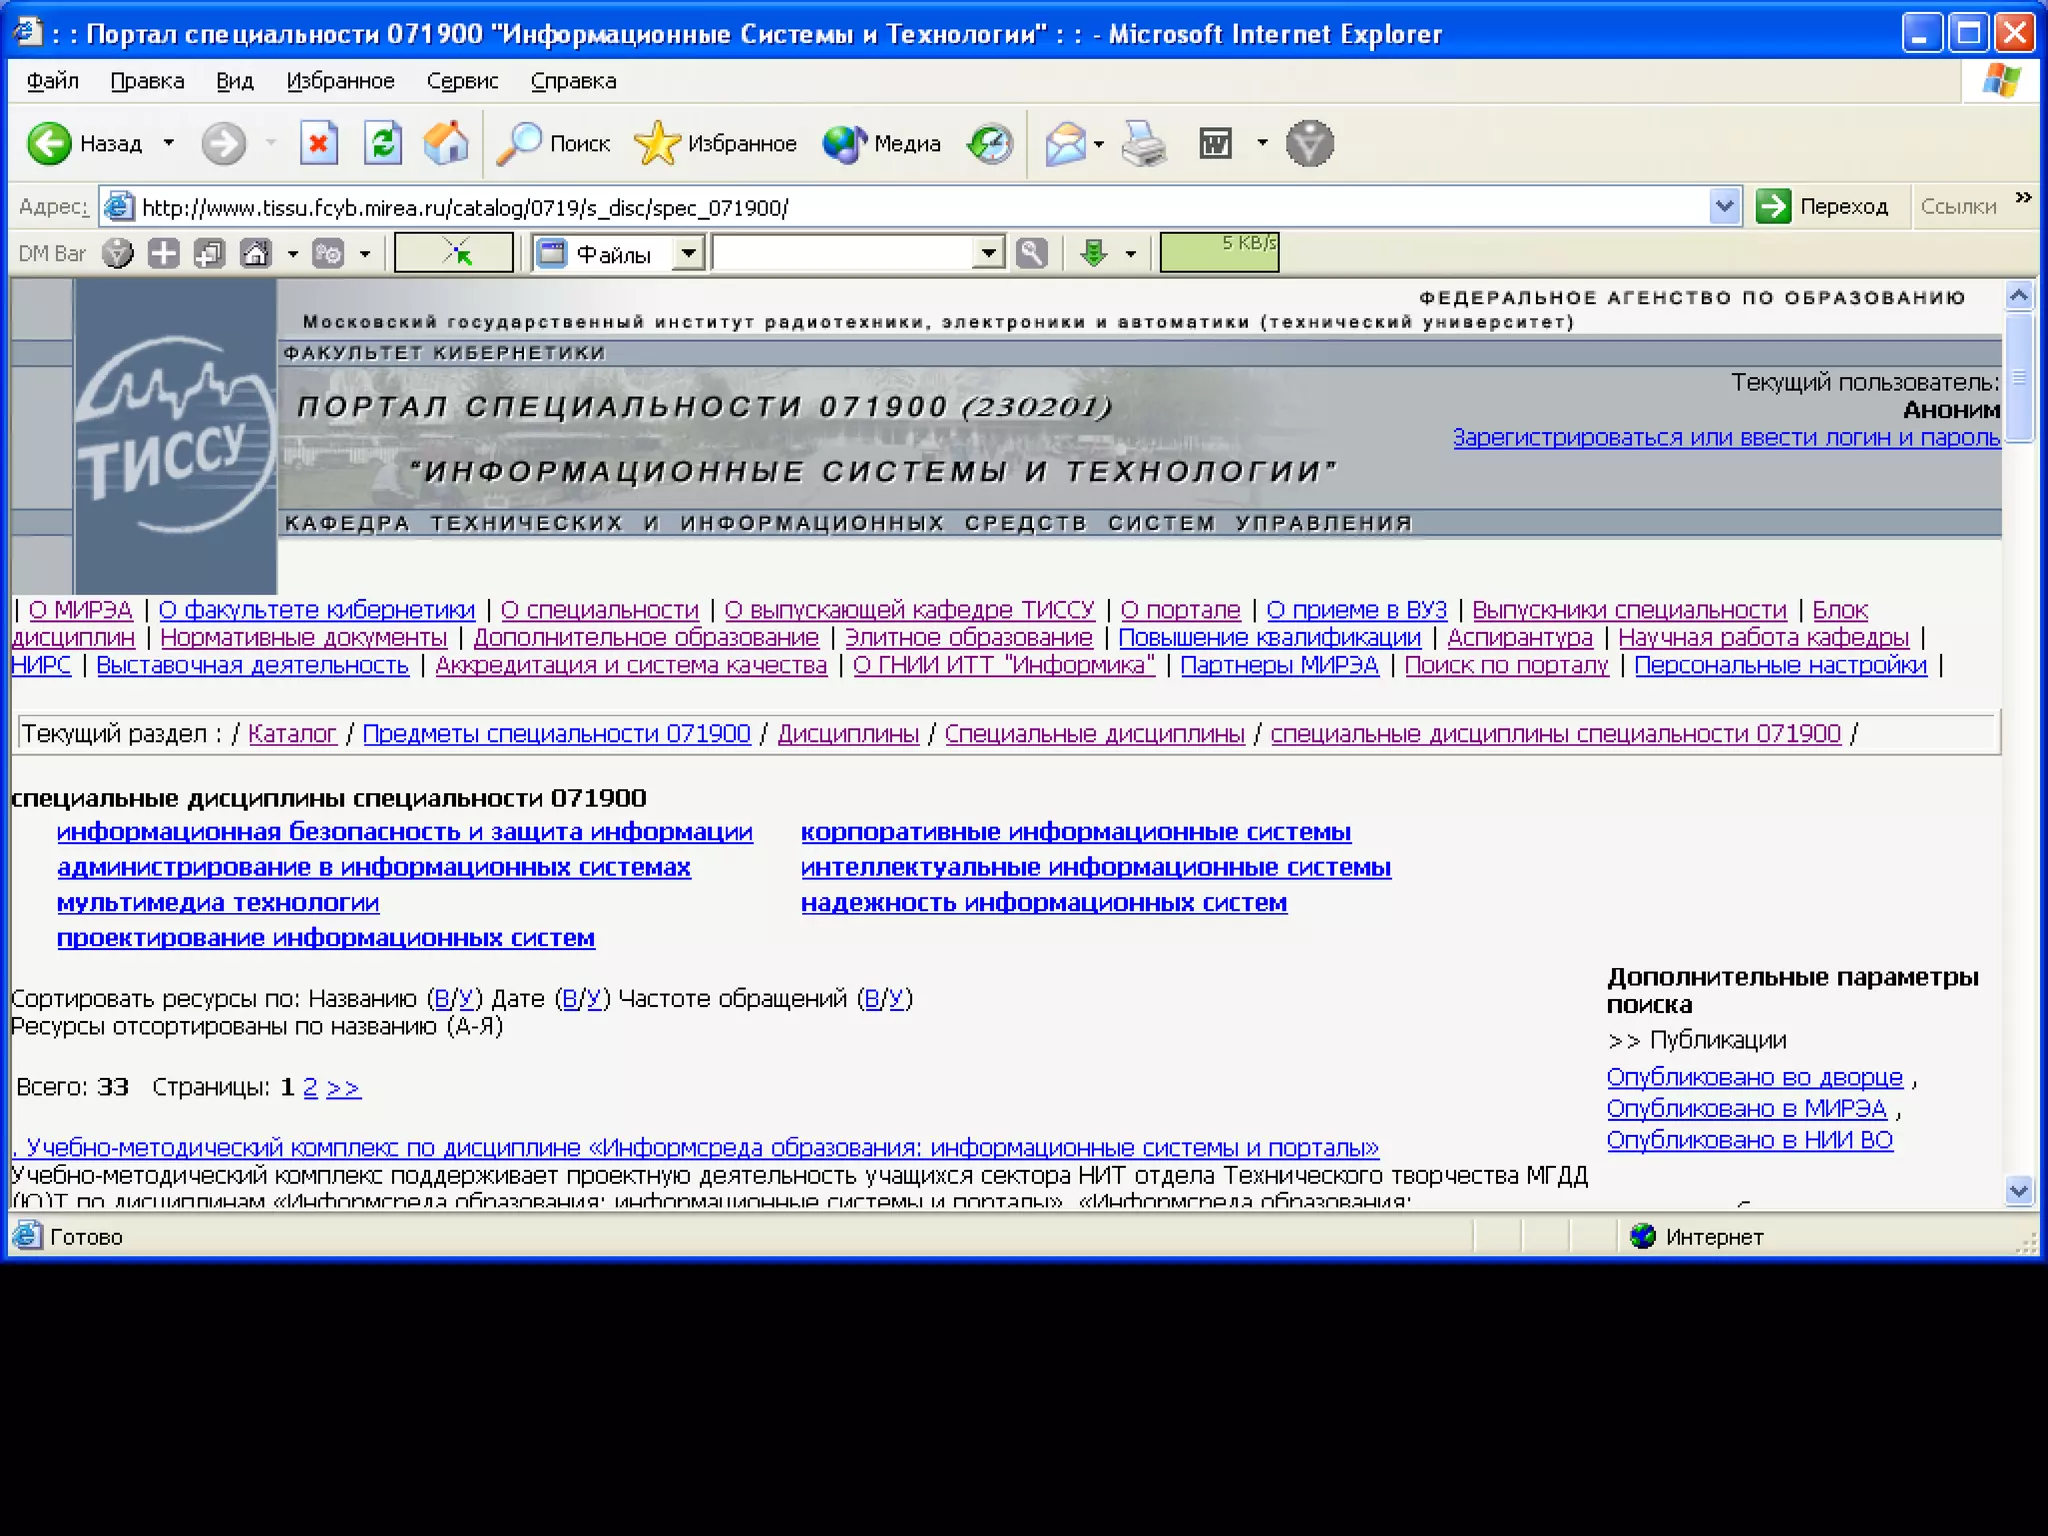Open the Сервис menu
This screenshot has width=2048, height=1536.
coord(462,81)
